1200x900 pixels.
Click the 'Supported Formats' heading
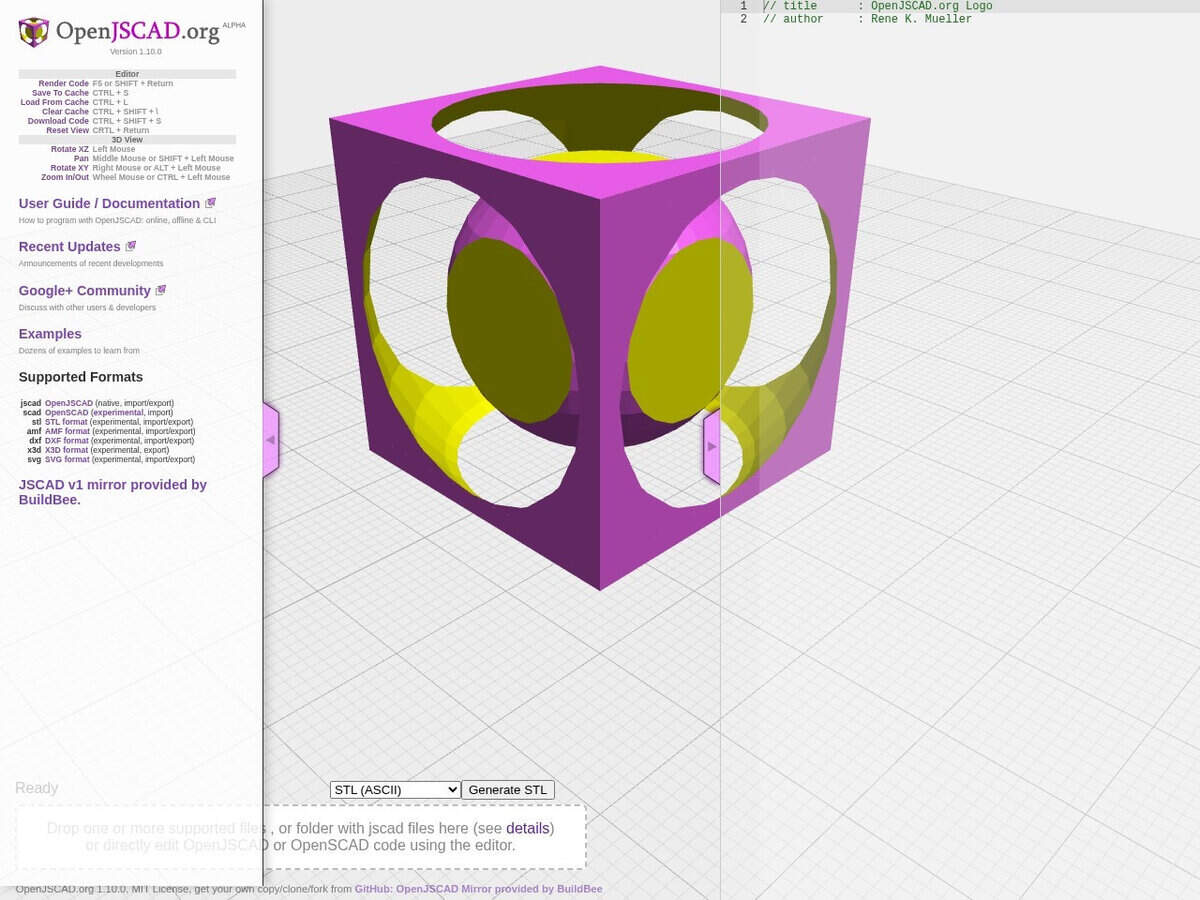pos(81,377)
